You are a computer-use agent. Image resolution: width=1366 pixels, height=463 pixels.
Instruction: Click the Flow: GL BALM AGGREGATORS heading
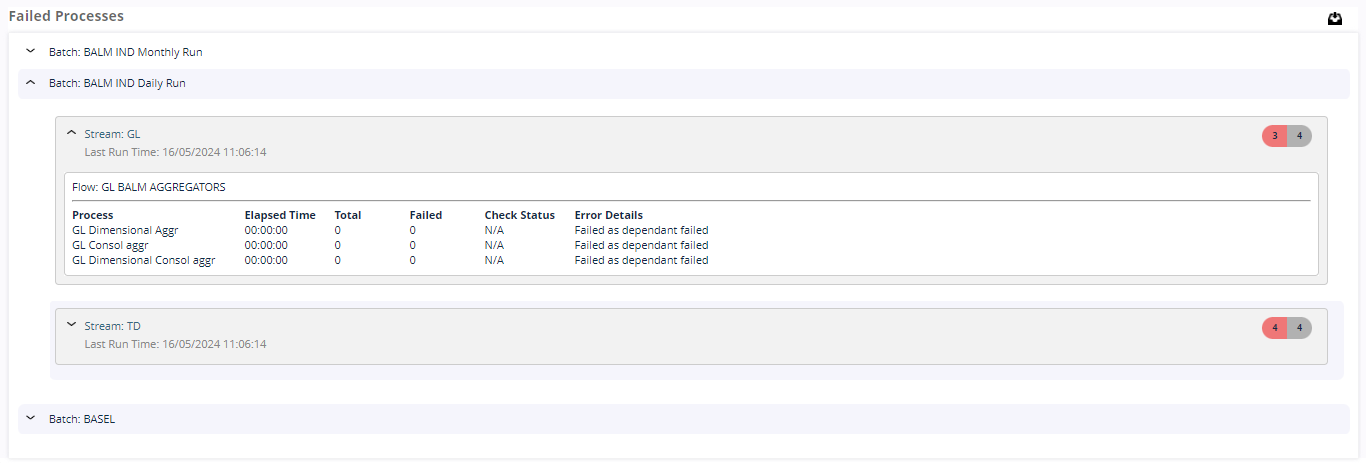(149, 187)
